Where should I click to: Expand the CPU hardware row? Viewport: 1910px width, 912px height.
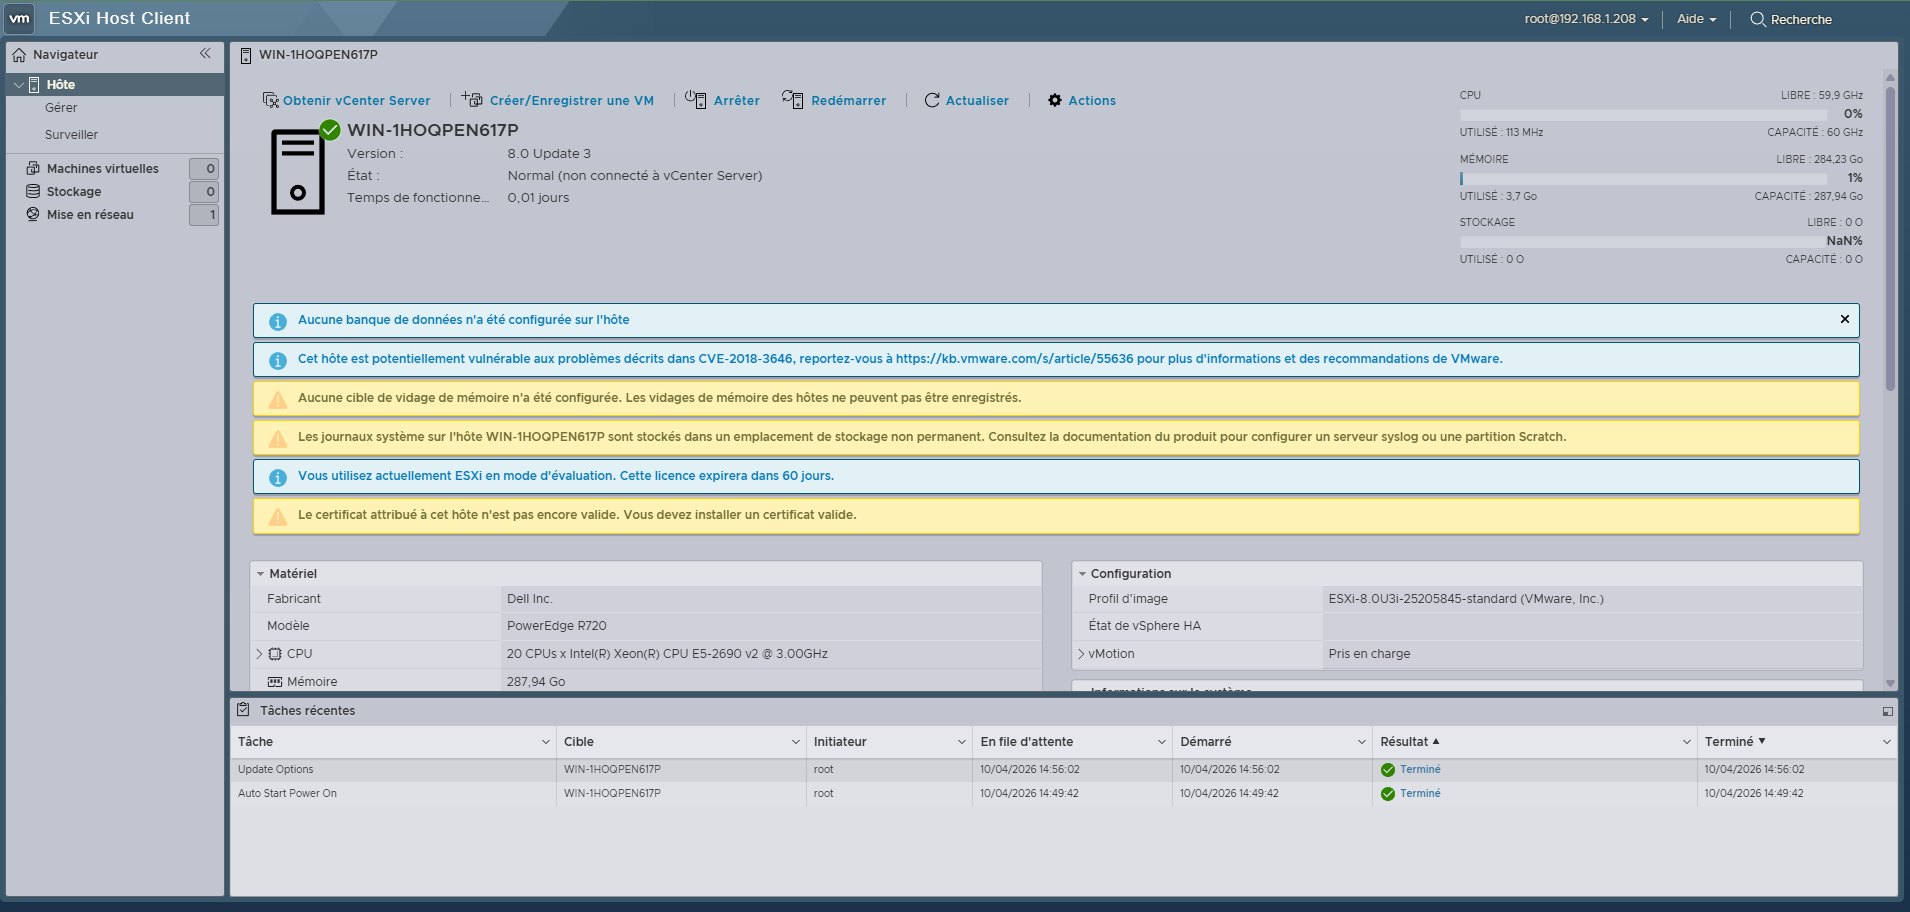pos(260,654)
